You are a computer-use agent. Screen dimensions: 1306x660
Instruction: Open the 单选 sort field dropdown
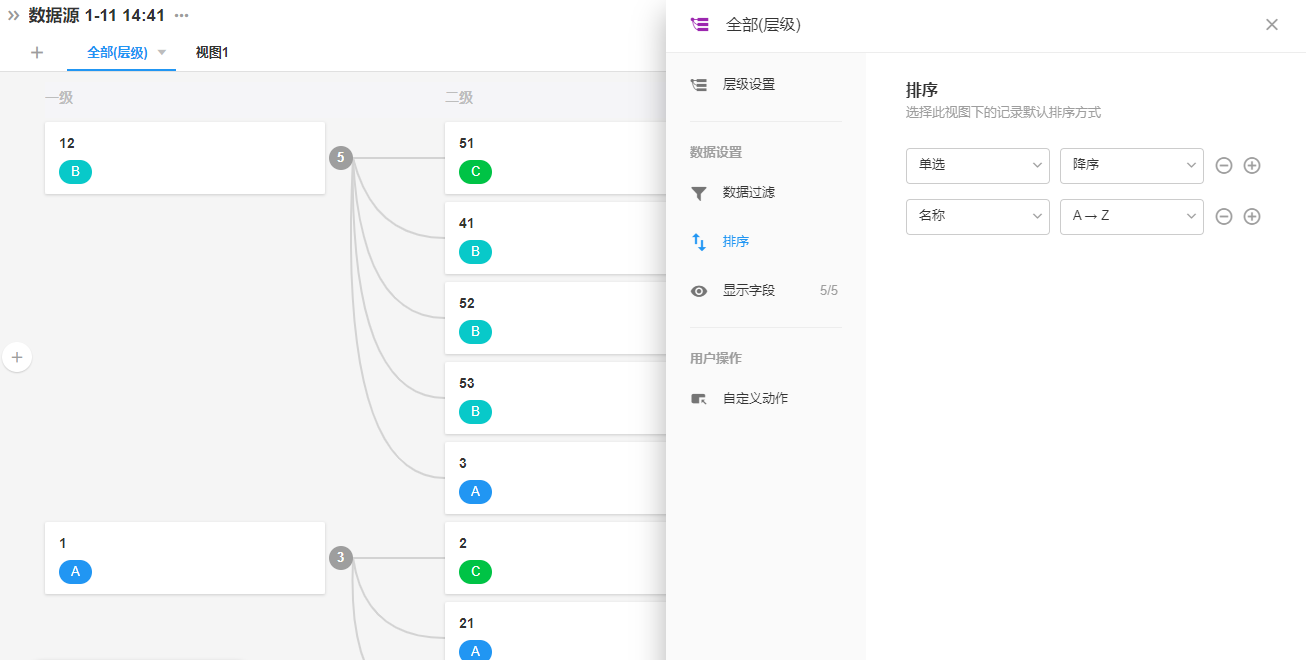click(x=977, y=165)
